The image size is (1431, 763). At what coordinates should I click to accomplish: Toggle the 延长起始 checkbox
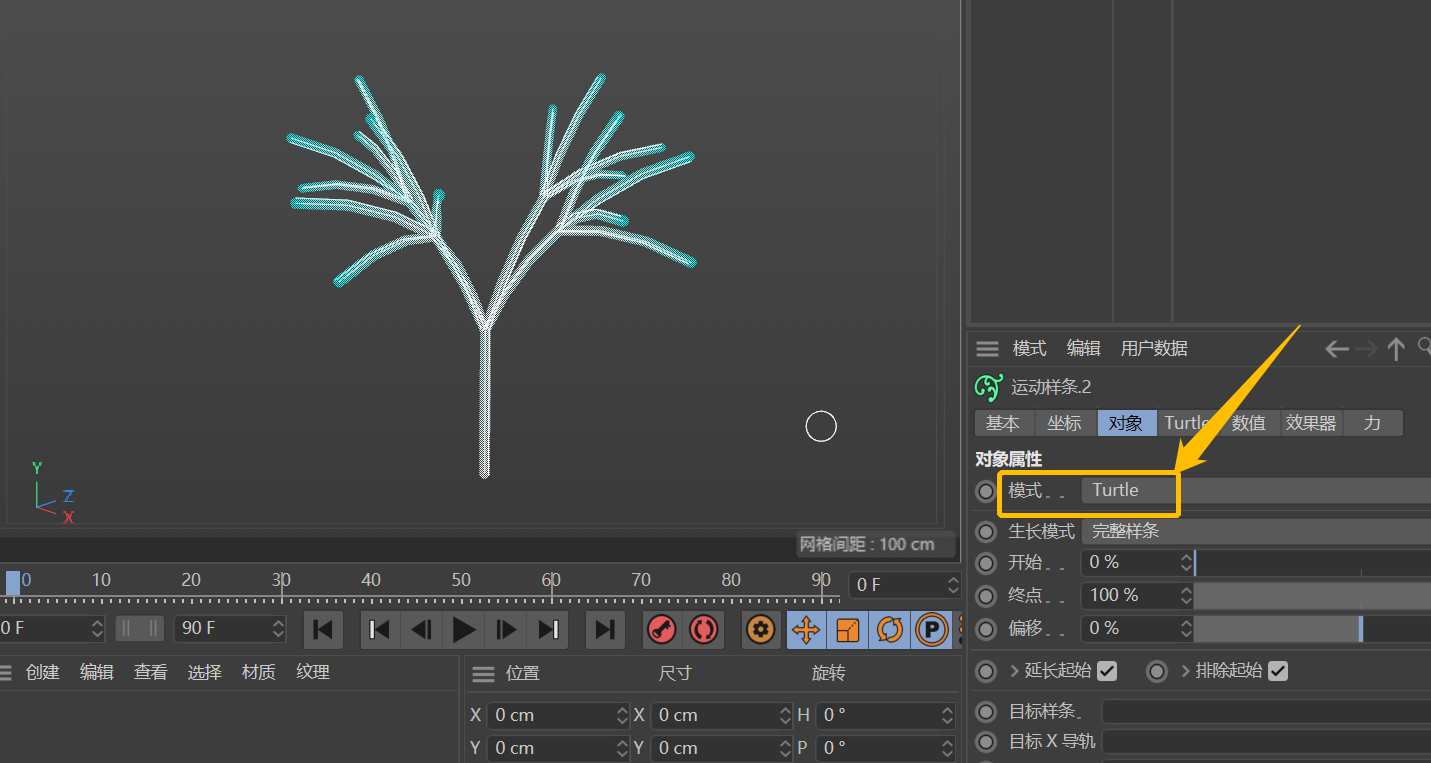[x=1107, y=671]
